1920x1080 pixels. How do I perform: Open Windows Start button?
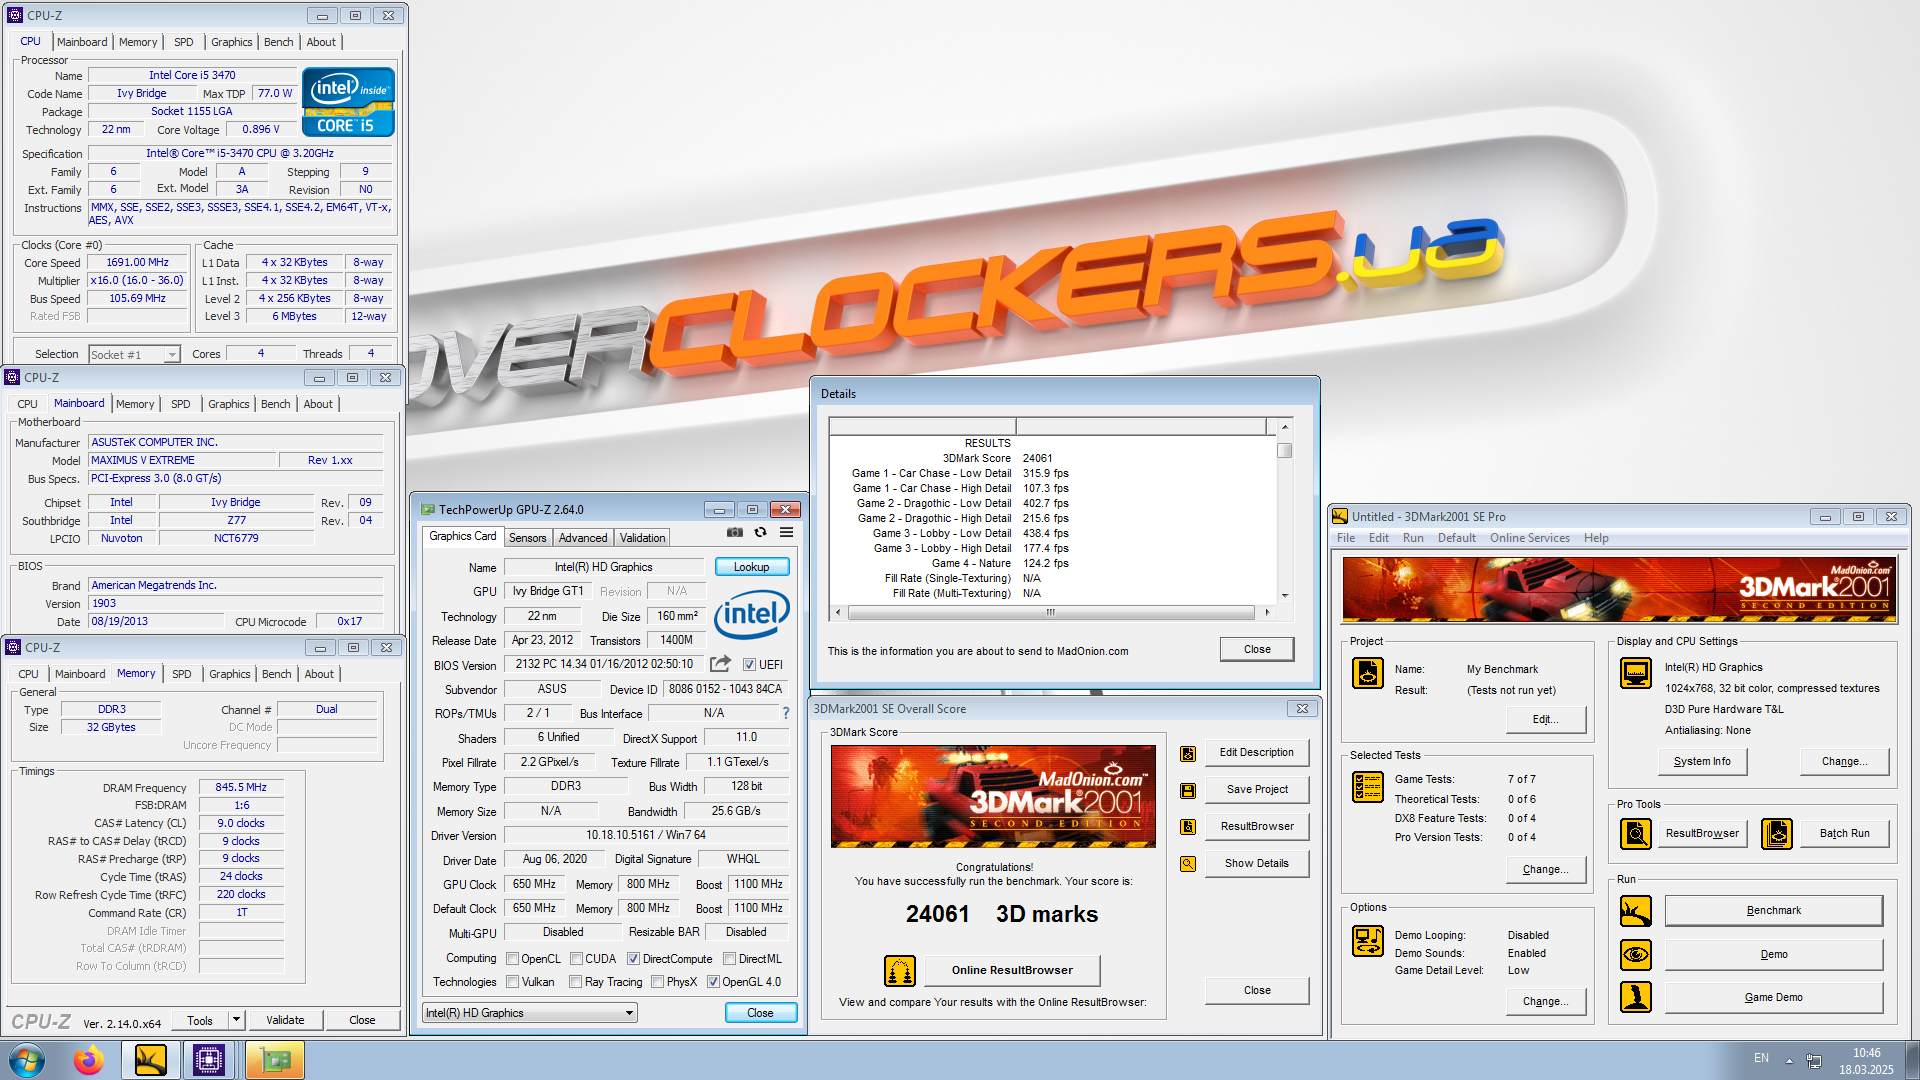click(x=27, y=1060)
